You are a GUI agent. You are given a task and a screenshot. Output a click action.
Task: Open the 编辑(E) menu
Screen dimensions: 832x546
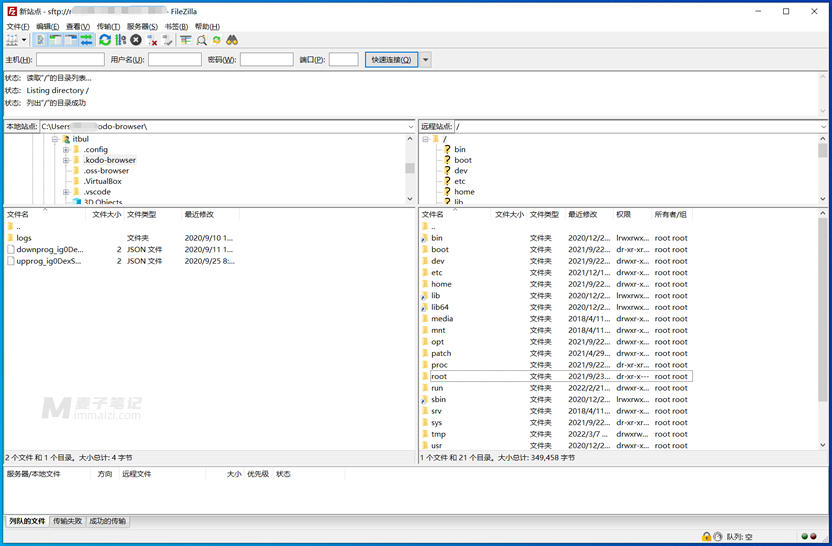[x=47, y=27]
